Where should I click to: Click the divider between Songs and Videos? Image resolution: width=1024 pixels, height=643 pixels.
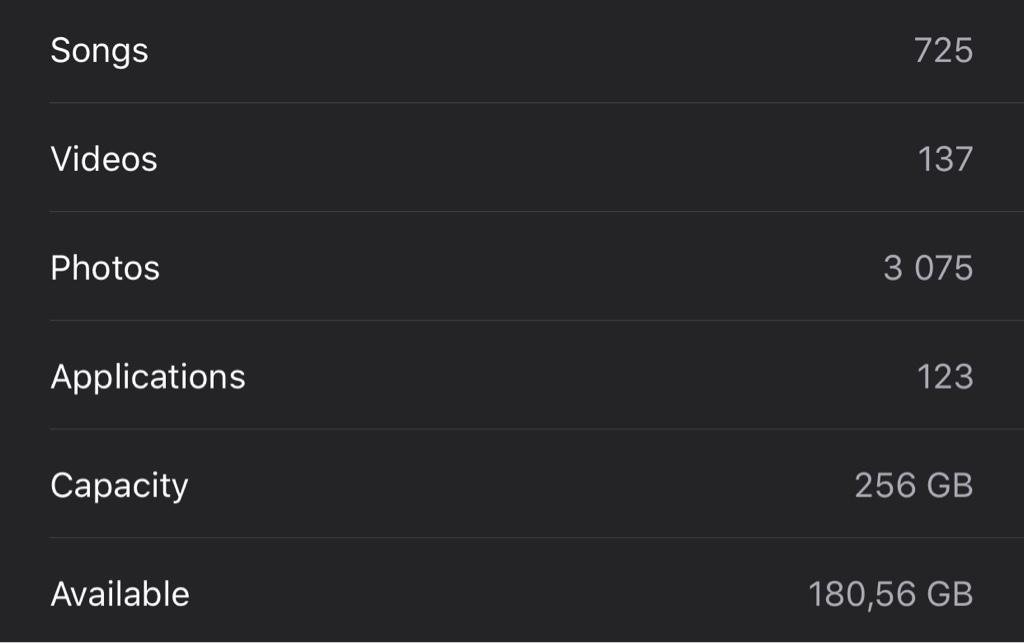click(537, 102)
